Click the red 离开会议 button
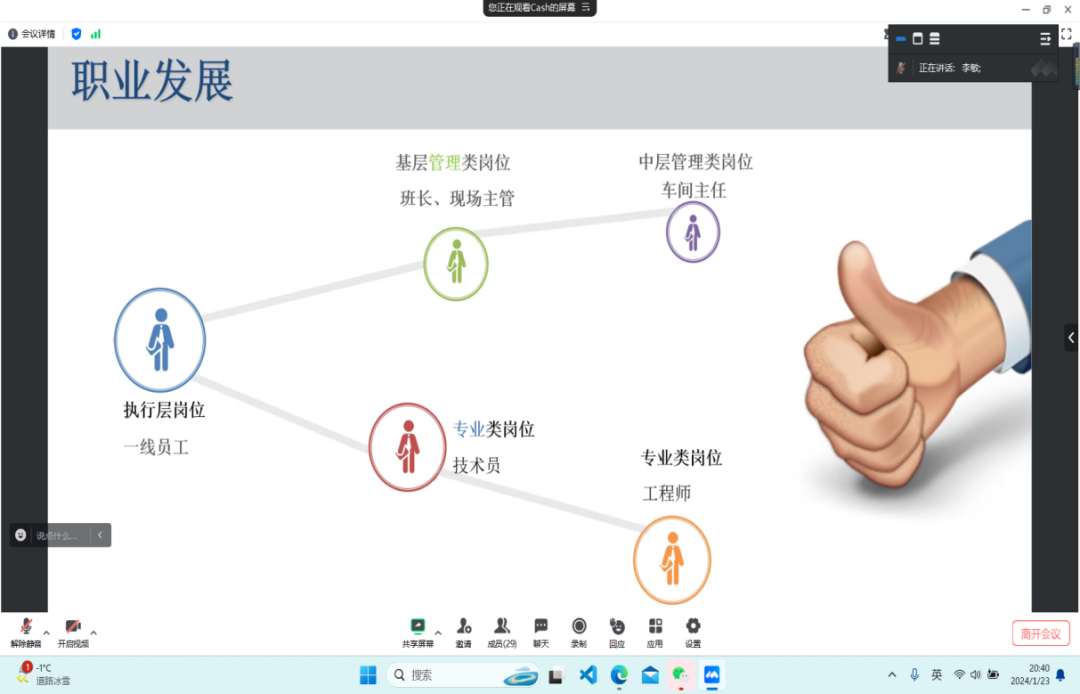 [x=1041, y=633]
